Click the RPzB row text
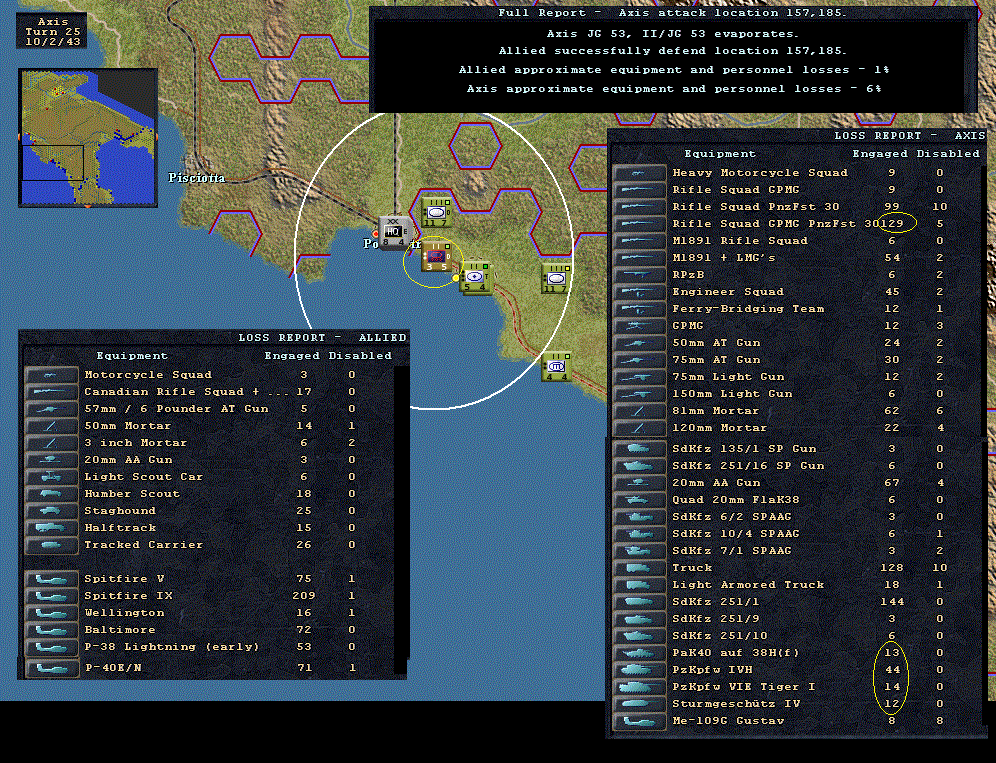The width and height of the screenshot is (996, 763). click(x=688, y=275)
